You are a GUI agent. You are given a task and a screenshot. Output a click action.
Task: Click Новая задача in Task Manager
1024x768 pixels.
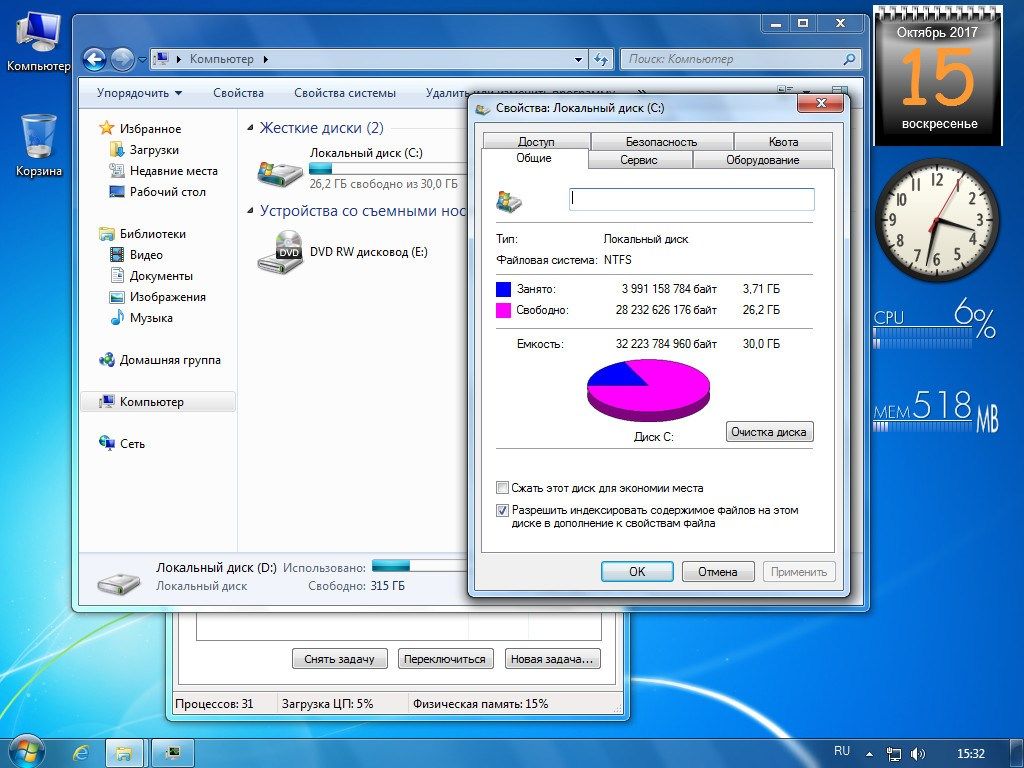click(x=552, y=659)
